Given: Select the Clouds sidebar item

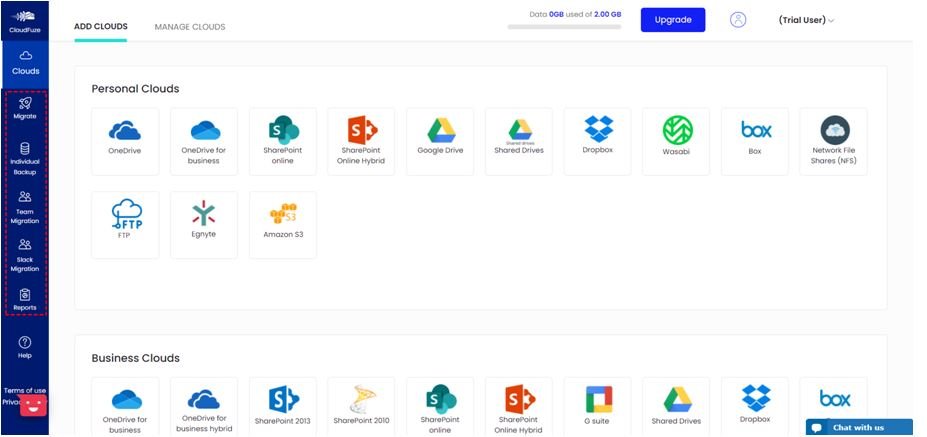Looking at the screenshot, I should (25, 63).
